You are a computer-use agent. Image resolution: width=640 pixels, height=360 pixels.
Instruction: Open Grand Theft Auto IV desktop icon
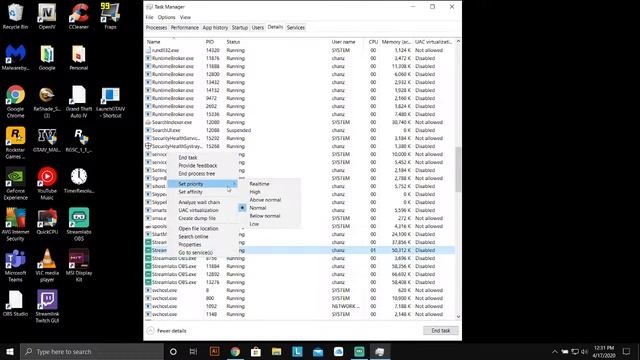[78, 102]
